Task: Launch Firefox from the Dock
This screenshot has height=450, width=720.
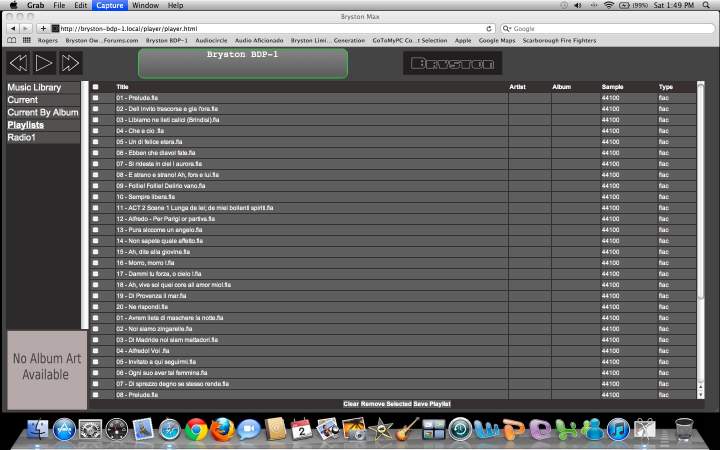Action: [222, 430]
